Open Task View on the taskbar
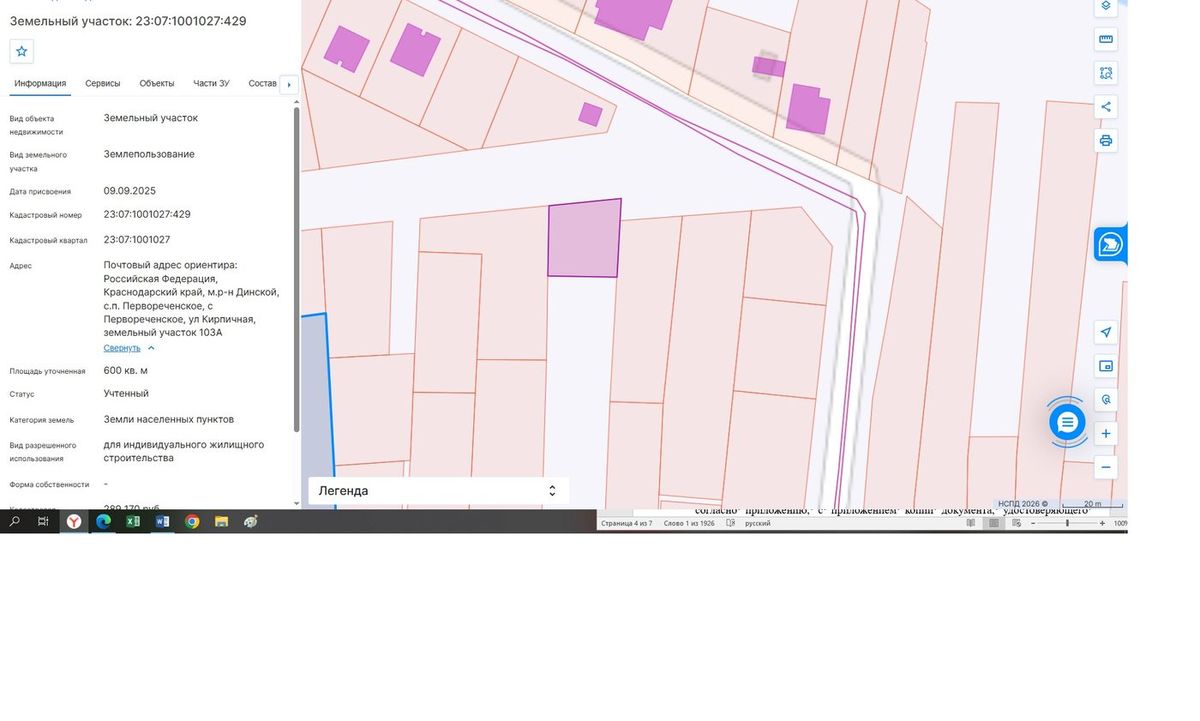This screenshot has height=721, width=1200. coord(43,521)
